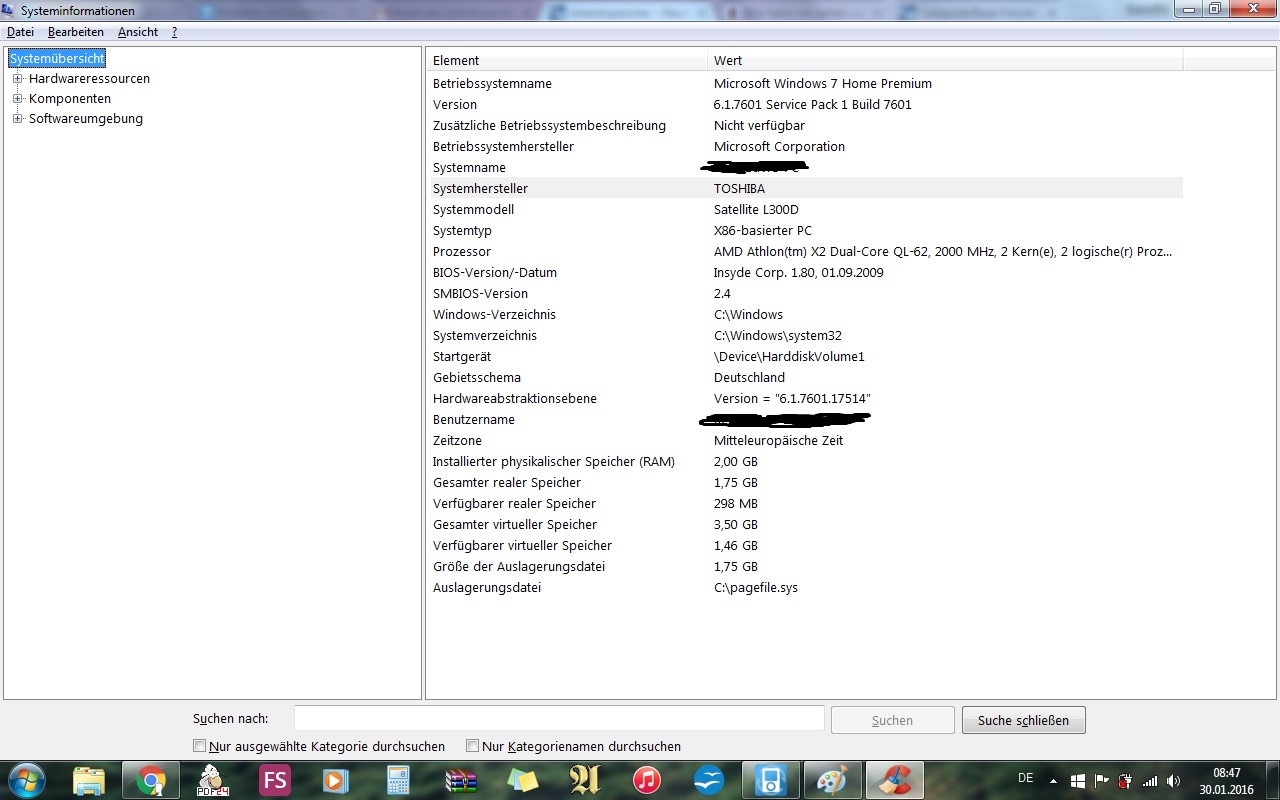This screenshot has height=800, width=1280.
Task: Show hidden tray icons arrow
Action: 1053,781
